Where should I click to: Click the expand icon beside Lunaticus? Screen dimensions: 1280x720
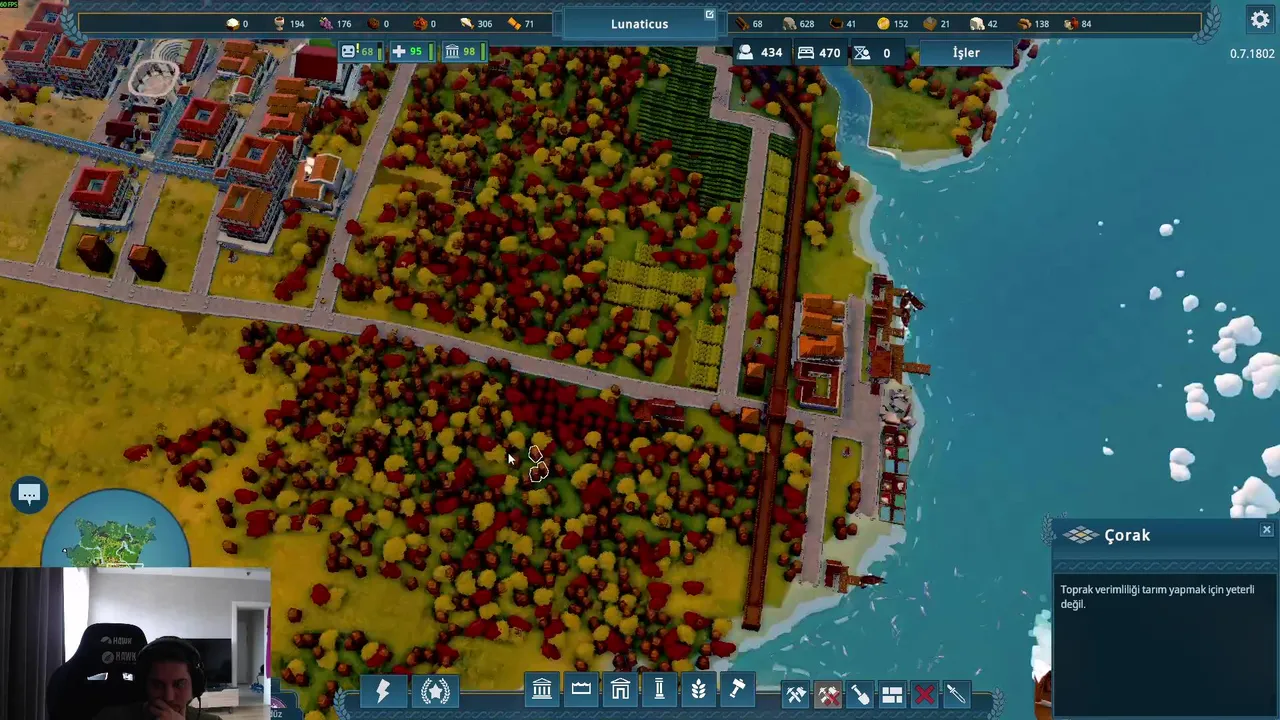(x=709, y=15)
